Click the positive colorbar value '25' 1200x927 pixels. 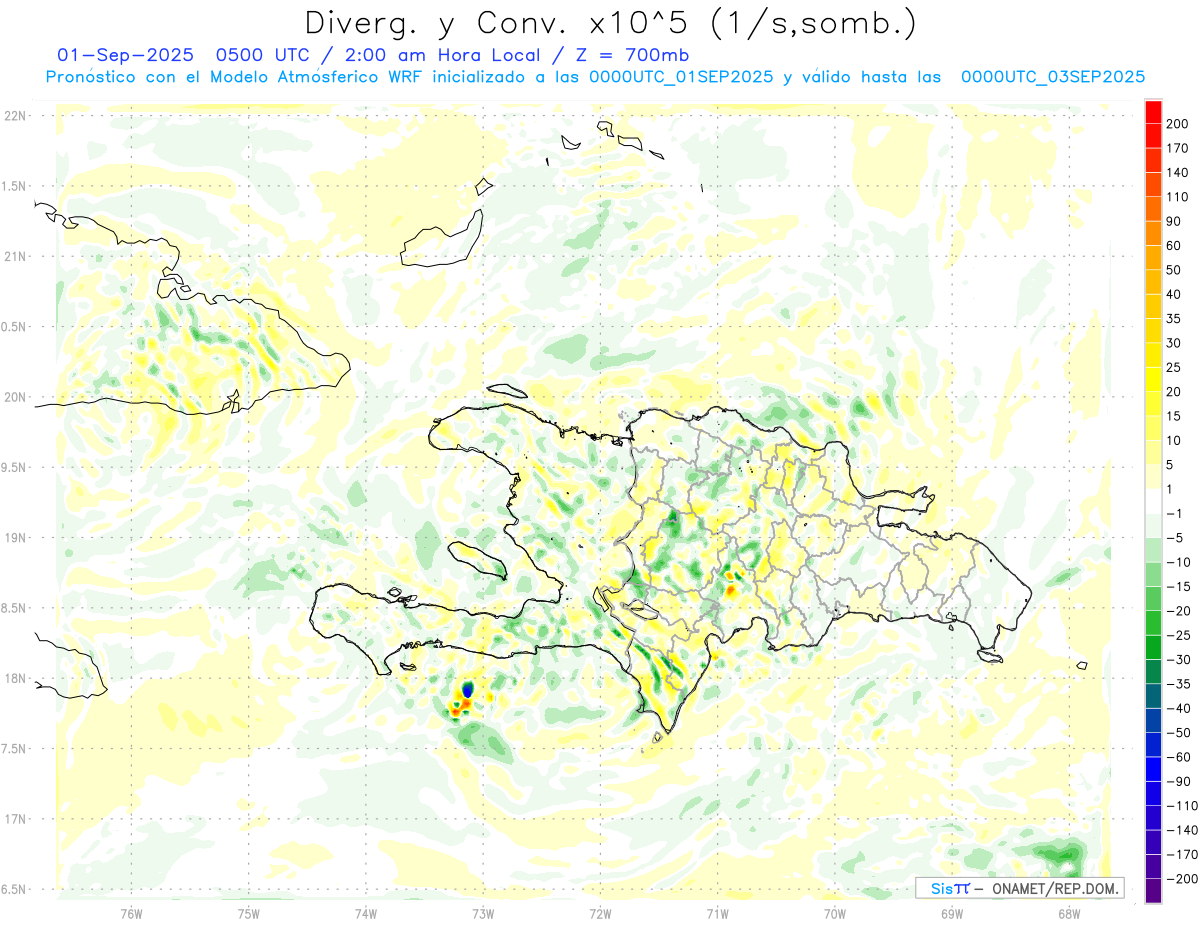tap(1174, 367)
